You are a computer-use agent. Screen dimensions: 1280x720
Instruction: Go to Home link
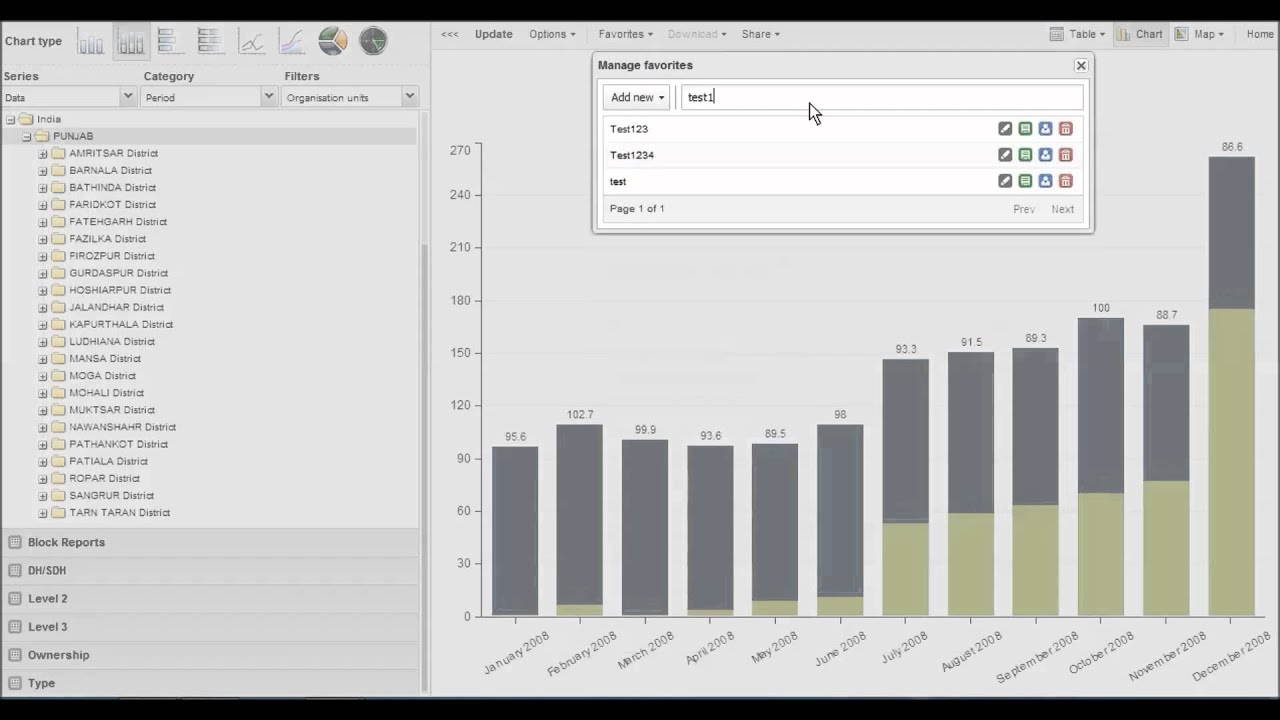tap(1260, 34)
